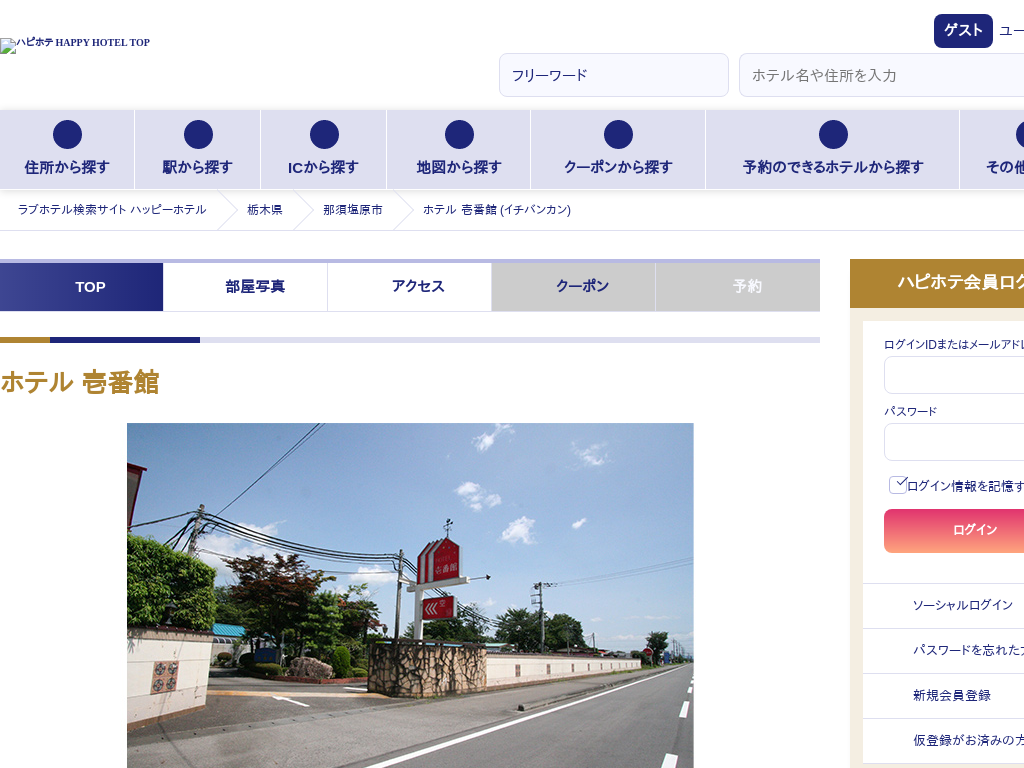Select the ゲスト user badge

pyautogui.click(x=963, y=31)
